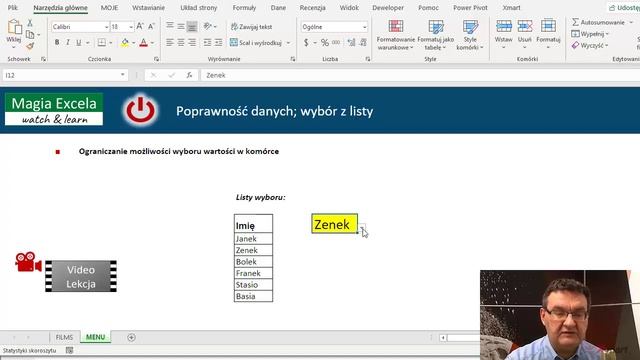The width and height of the screenshot is (640, 360).
Task: Increase the cell indent
Action: click(x=218, y=42)
